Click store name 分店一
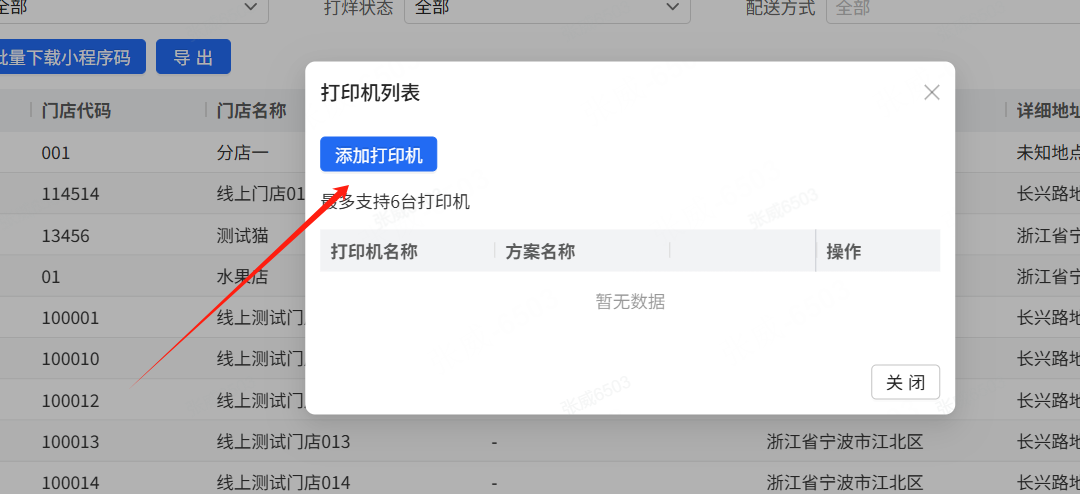 242,152
